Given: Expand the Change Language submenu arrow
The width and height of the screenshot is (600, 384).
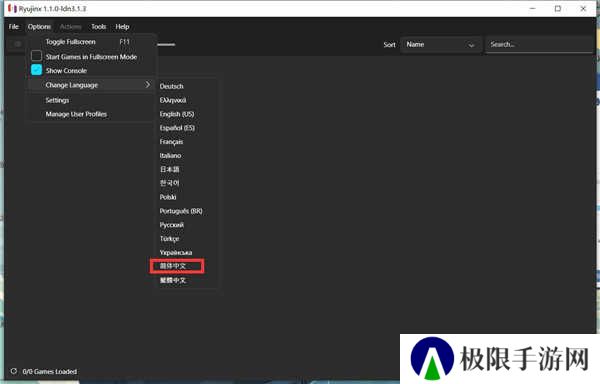Looking at the screenshot, I should point(148,85).
